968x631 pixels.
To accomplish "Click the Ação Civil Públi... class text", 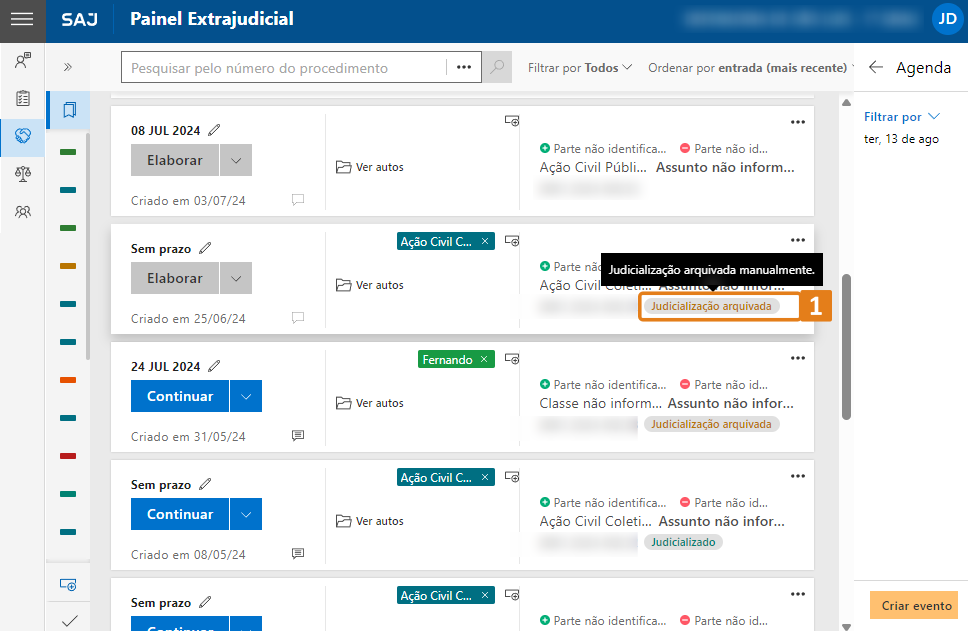I will (593, 167).
